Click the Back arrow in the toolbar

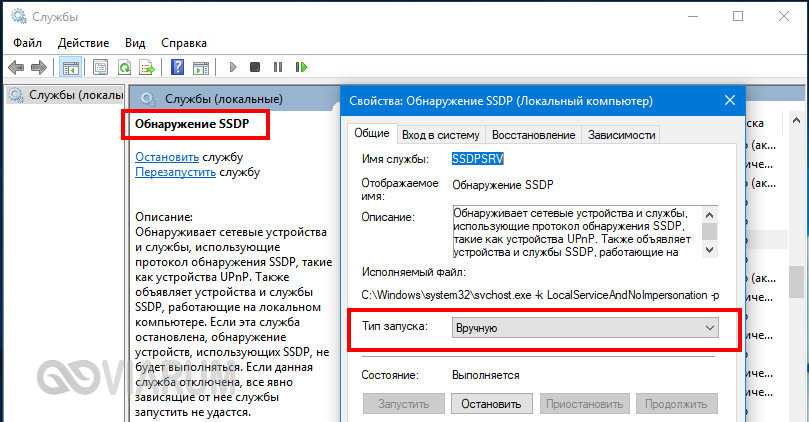(15, 68)
